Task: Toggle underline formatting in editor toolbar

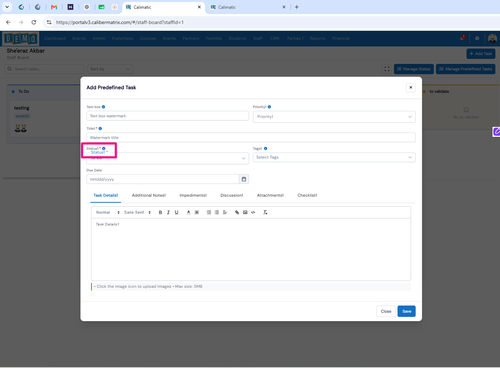Action: click(x=177, y=212)
